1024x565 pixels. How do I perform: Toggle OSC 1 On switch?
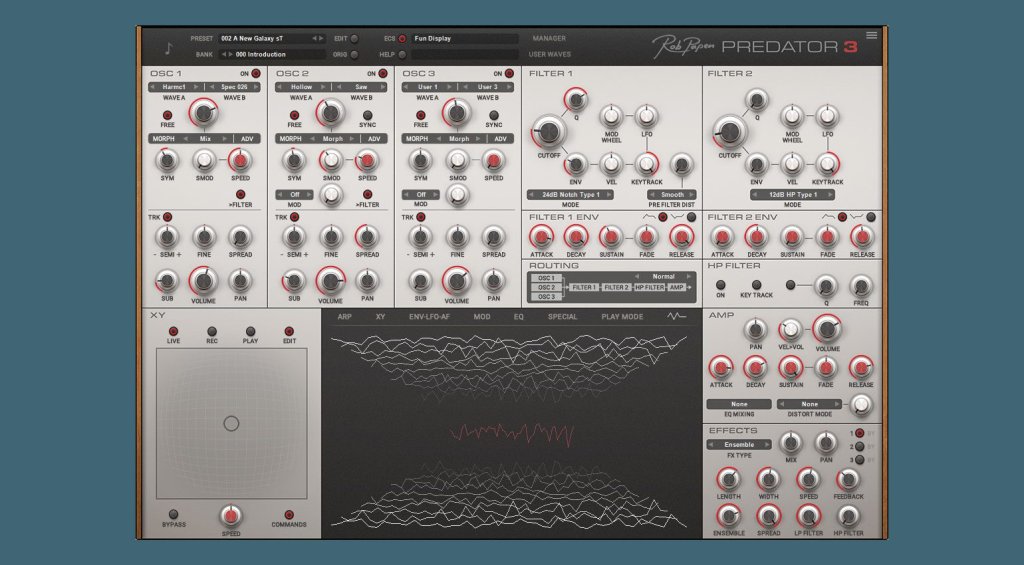click(x=256, y=74)
